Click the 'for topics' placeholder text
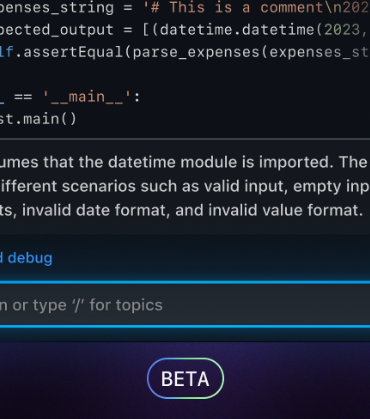The height and width of the screenshot is (419, 370). 126,305
